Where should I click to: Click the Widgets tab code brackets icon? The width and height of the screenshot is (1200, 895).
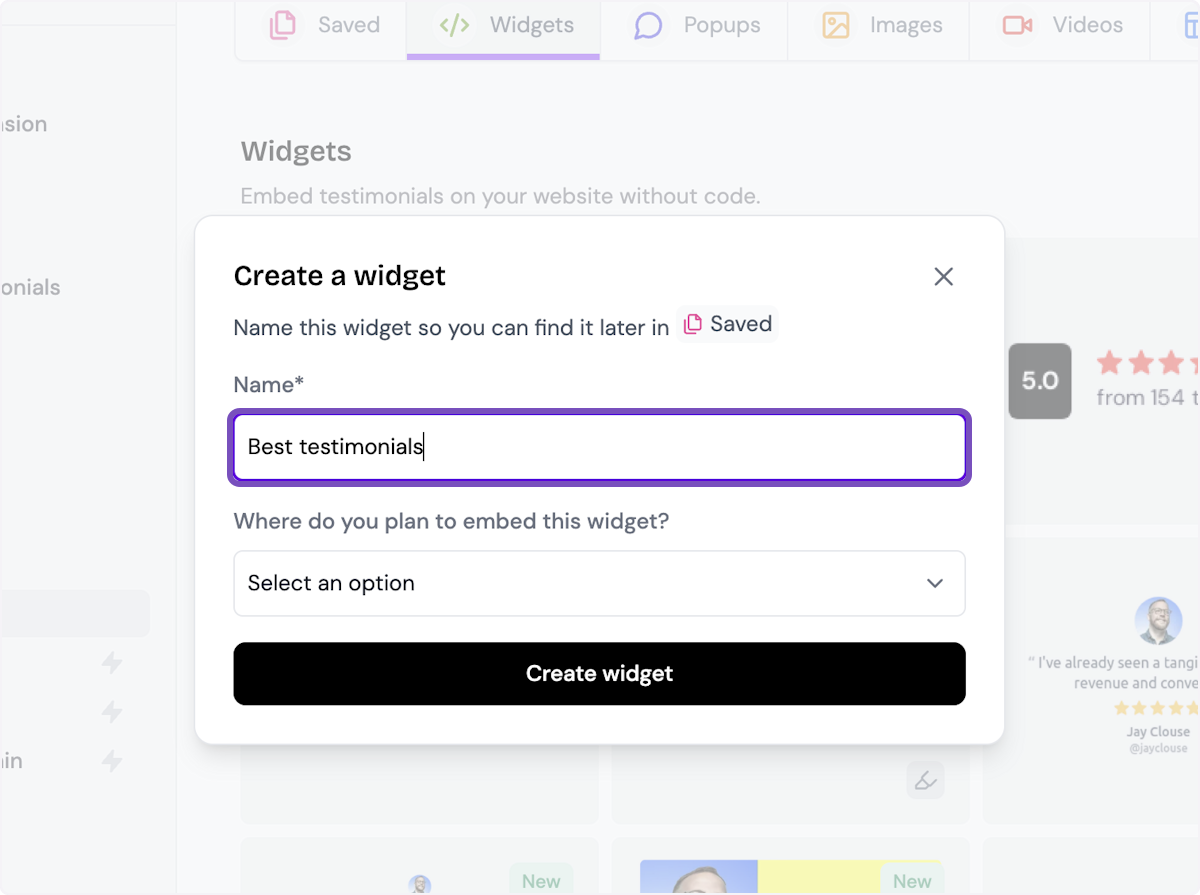pos(455,25)
